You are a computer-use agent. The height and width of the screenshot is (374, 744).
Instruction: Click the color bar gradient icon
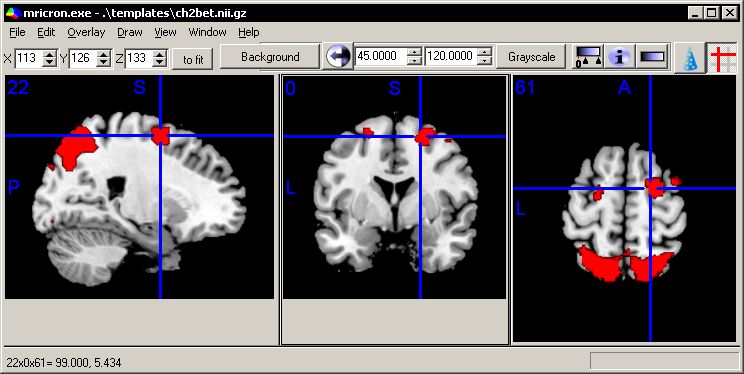click(x=652, y=56)
